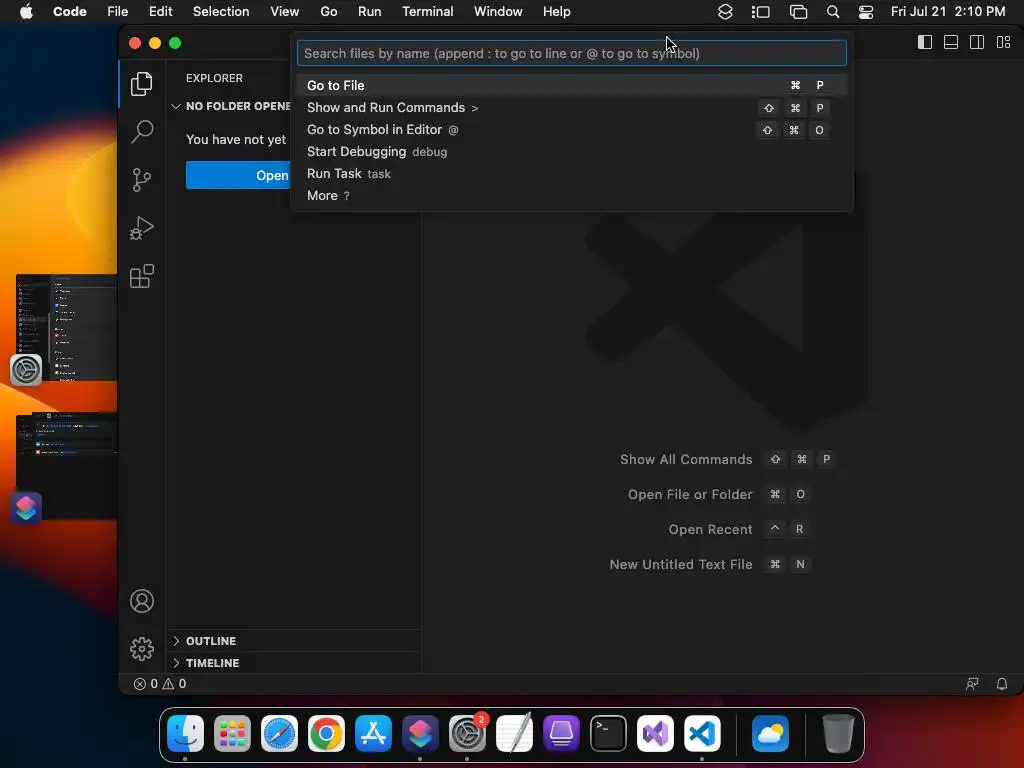Select Go to File in quick picker
This screenshot has width=1024, height=768.
(571, 86)
